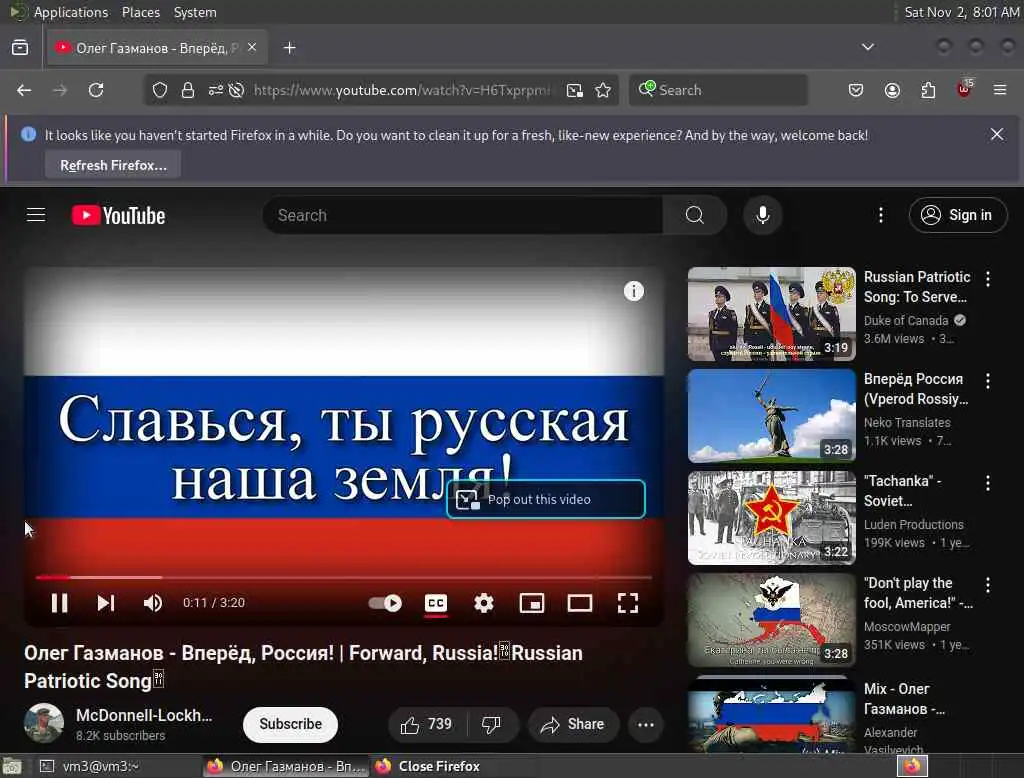Open "Don't play the fool, America!" video

(771, 619)
